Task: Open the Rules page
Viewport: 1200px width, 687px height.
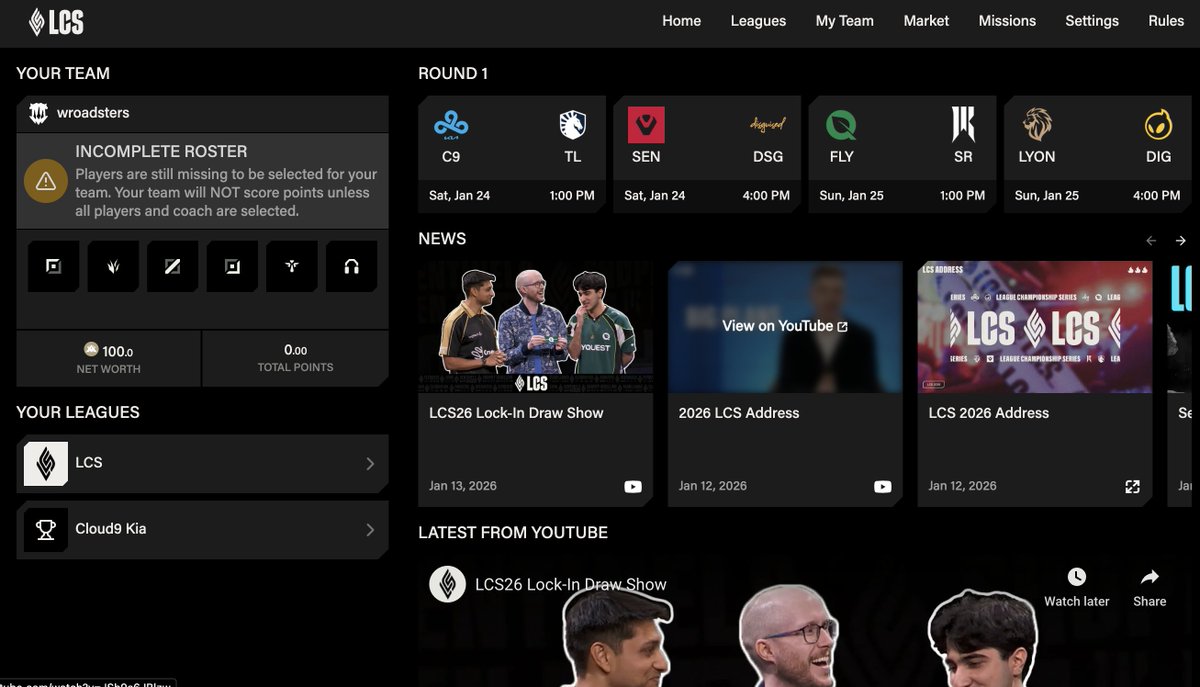Action: pyautogui.click(x=1166, y=21)
